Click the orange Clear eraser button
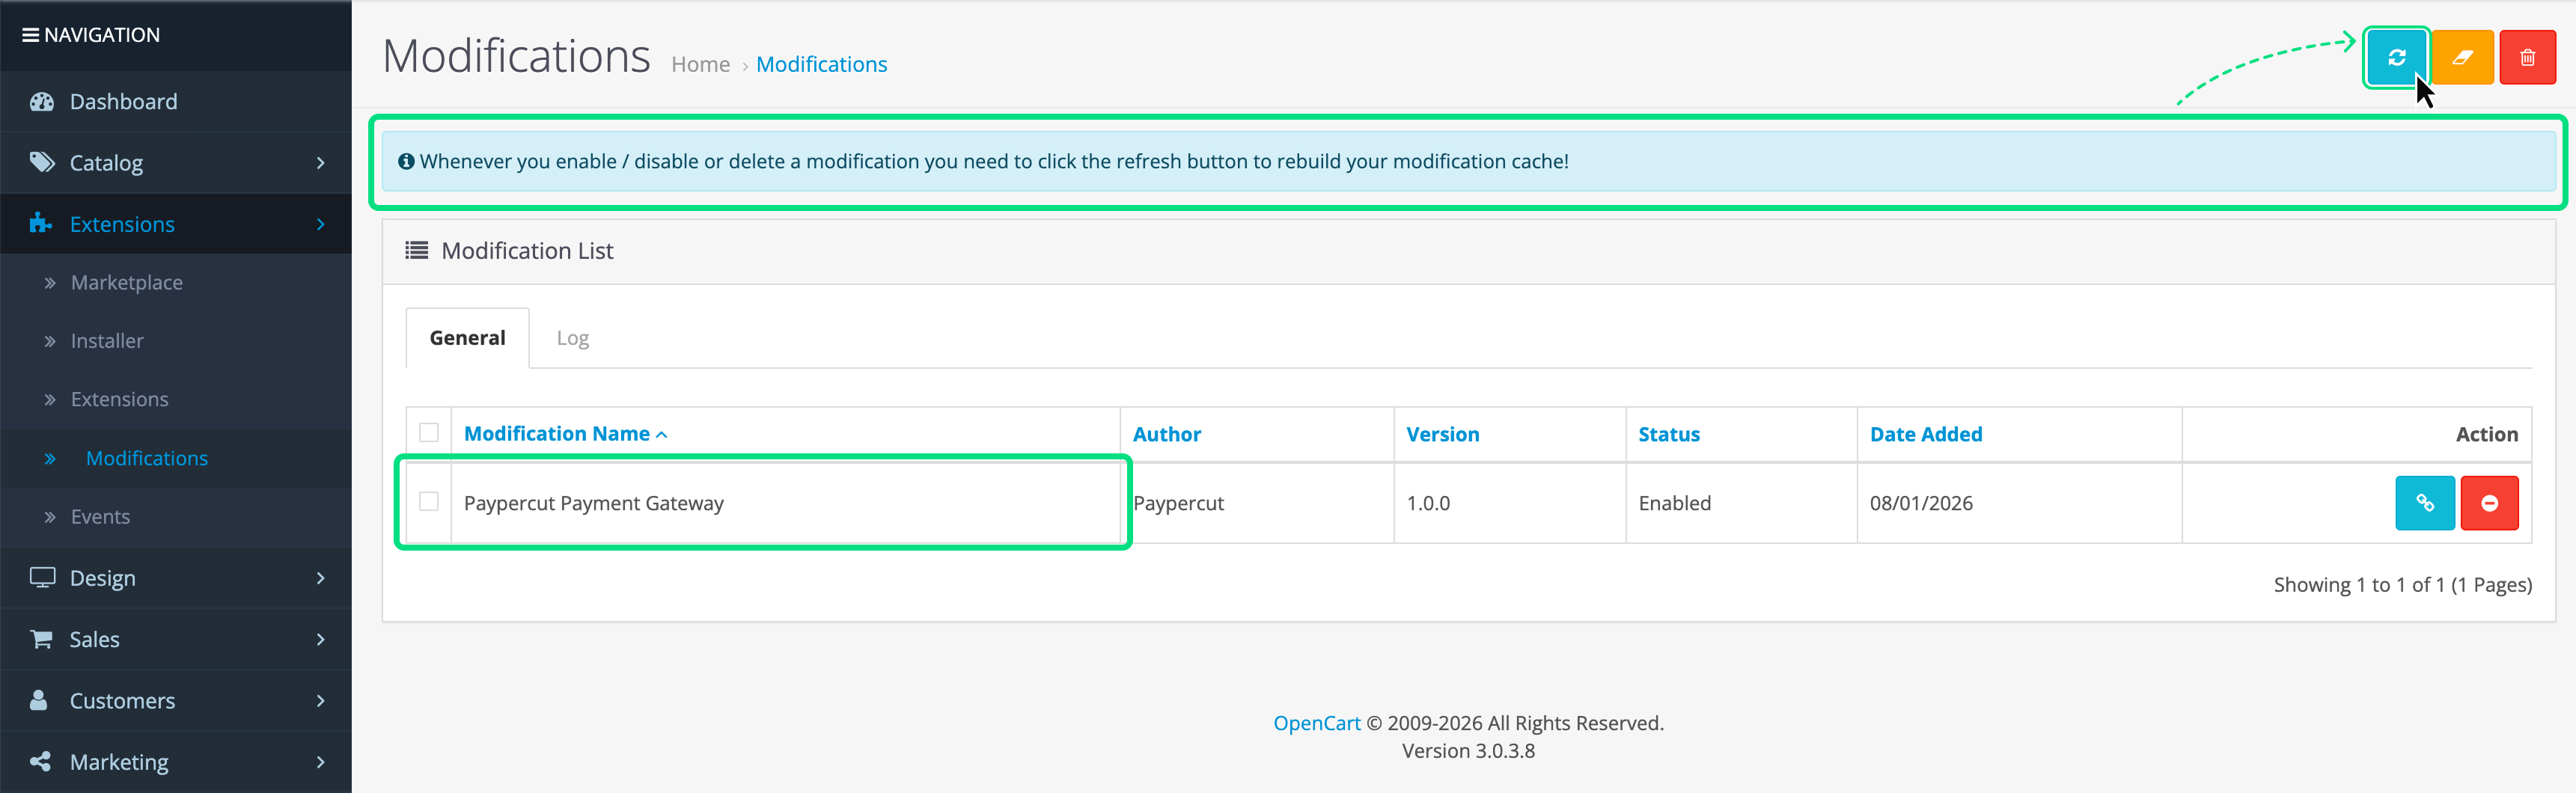Viewport: 2576px width, 793px height. [2462, 58]
